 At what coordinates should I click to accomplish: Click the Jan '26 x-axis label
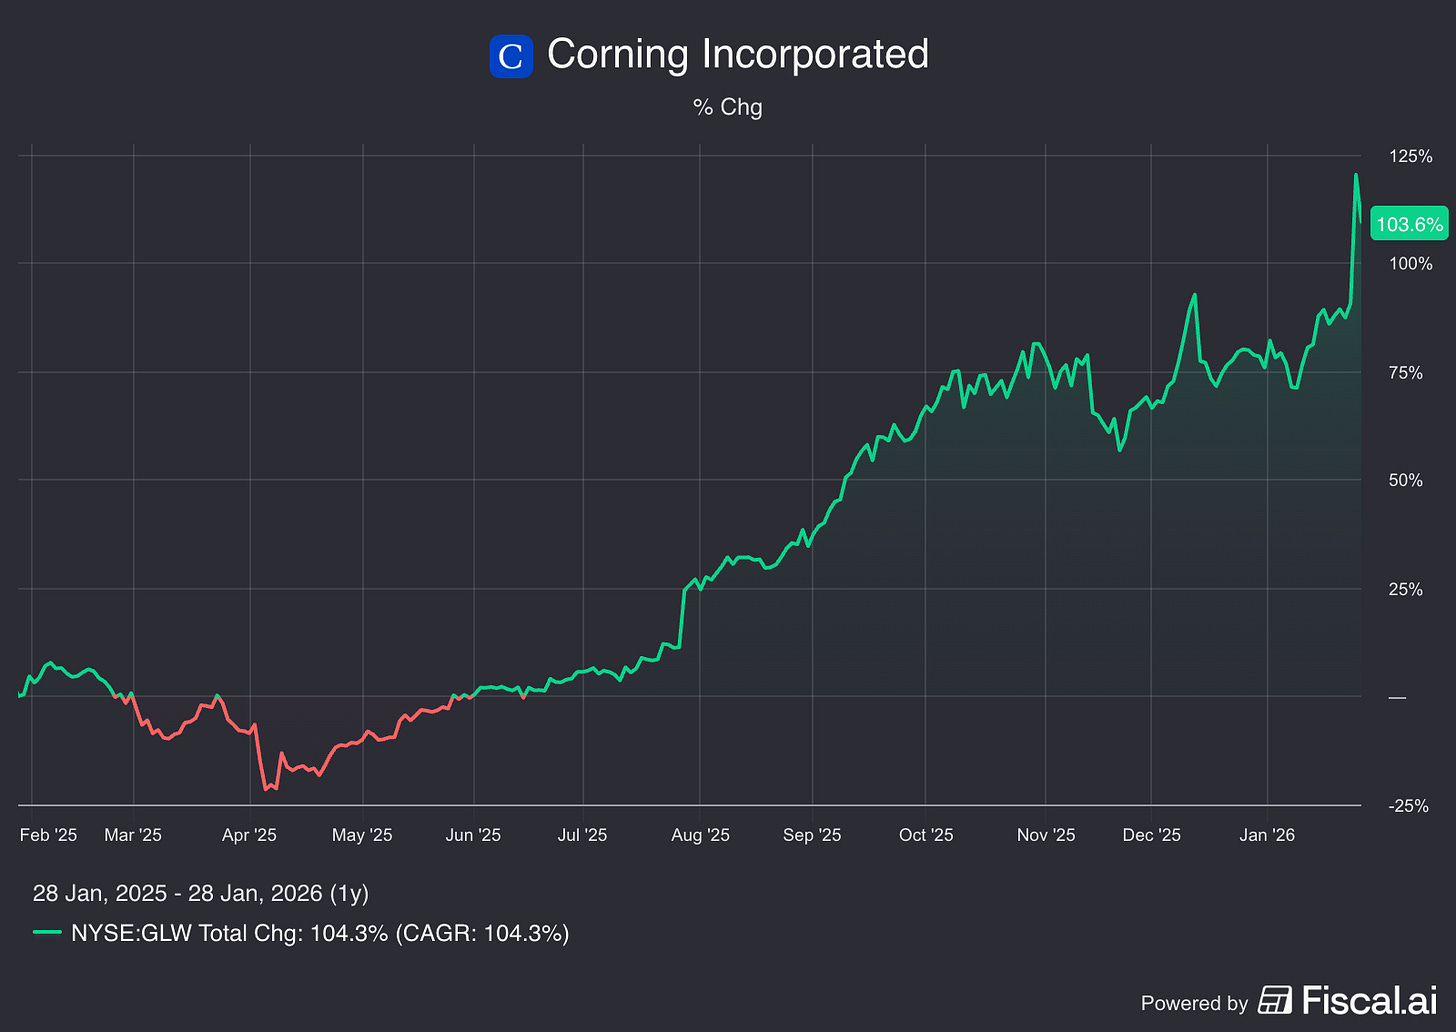coord(1267,835)
